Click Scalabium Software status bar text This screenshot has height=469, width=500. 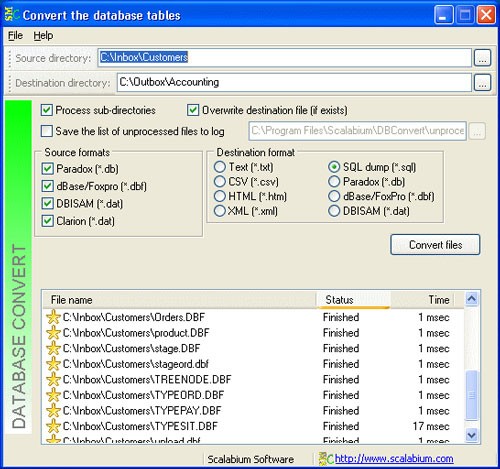pyautogui.click(x=250, y=459)
